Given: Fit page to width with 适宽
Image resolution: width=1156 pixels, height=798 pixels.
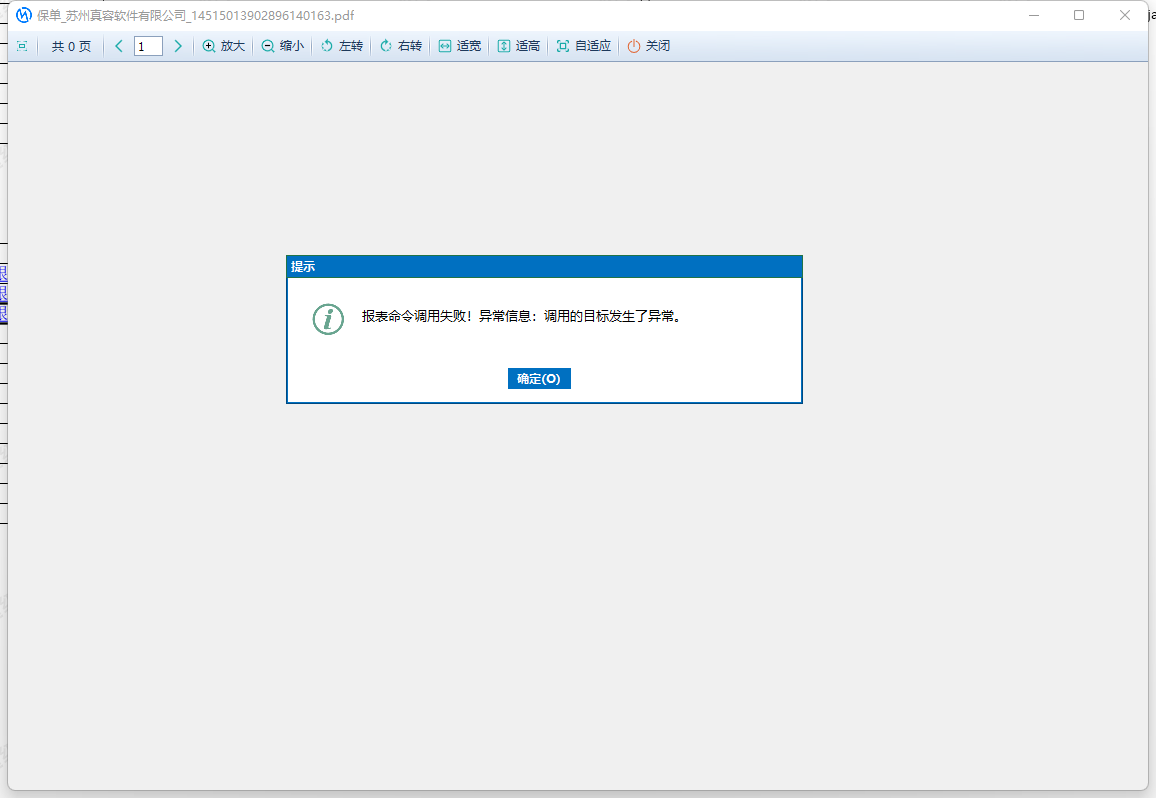Looking at the screenshot, I should 459,46.
